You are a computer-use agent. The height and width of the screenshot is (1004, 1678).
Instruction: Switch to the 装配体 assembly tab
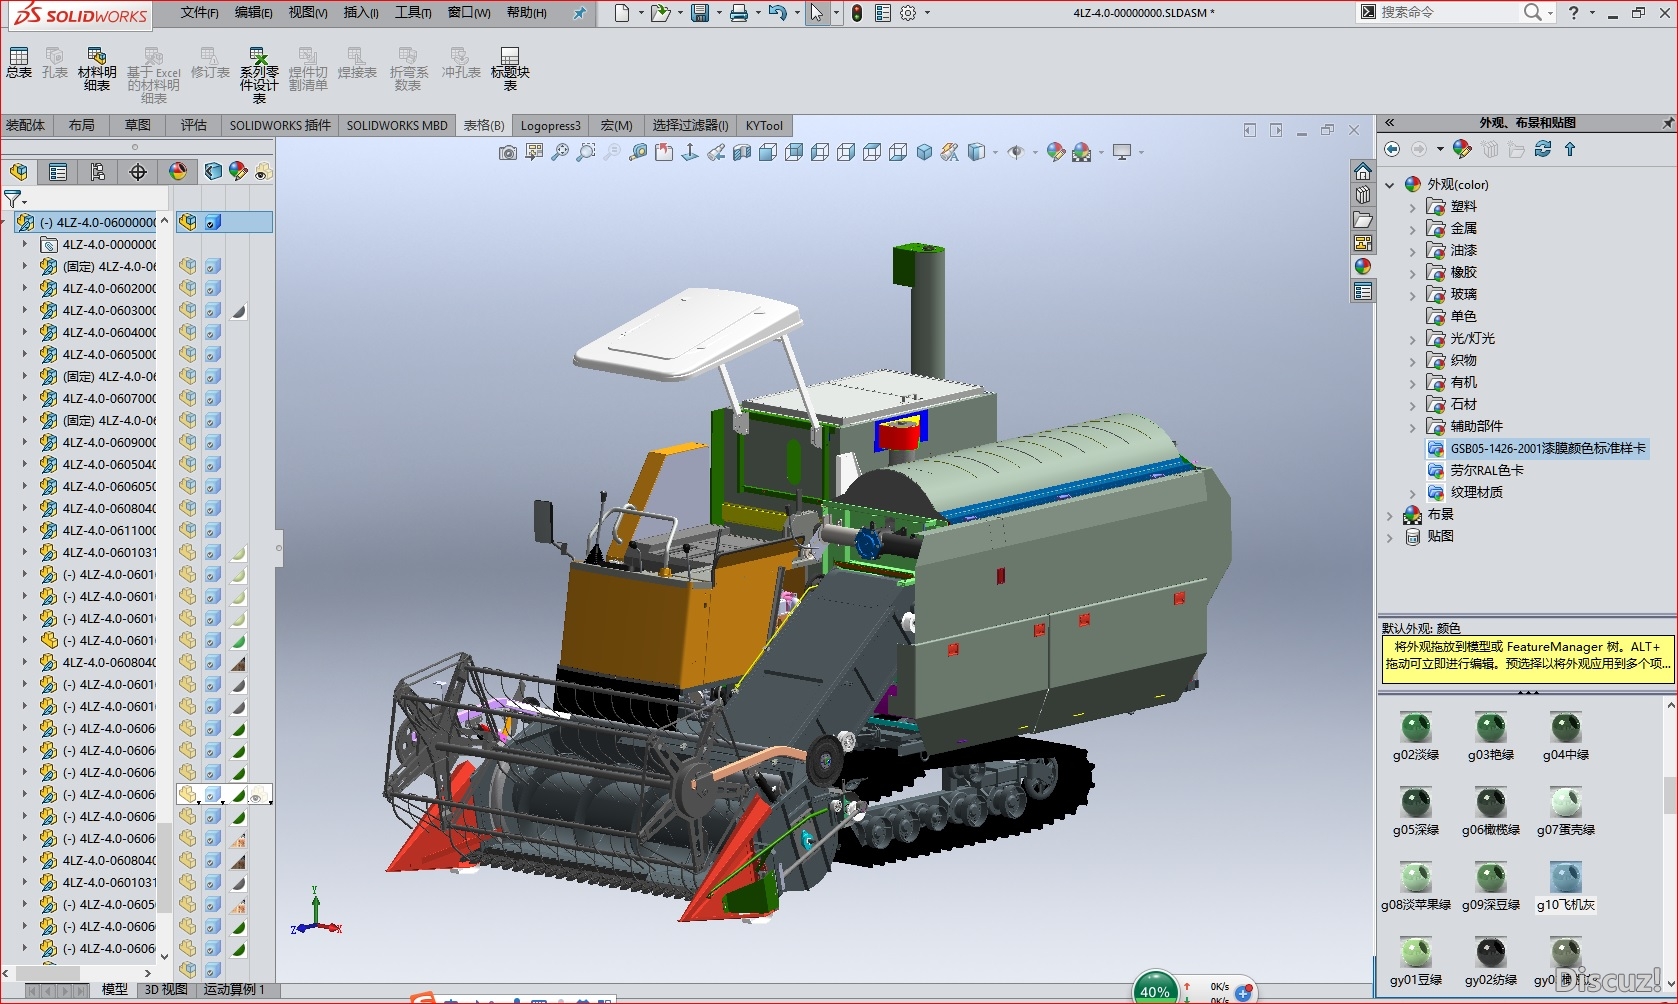coord(25,125)
